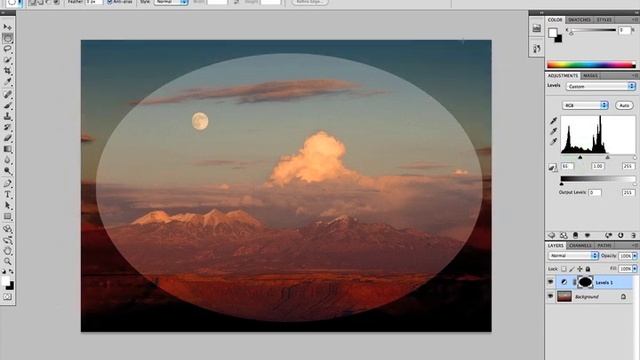Open the Opacity slider arrow
The width and height of the screenshot is (640, 360).
click(x=635, y=256)
